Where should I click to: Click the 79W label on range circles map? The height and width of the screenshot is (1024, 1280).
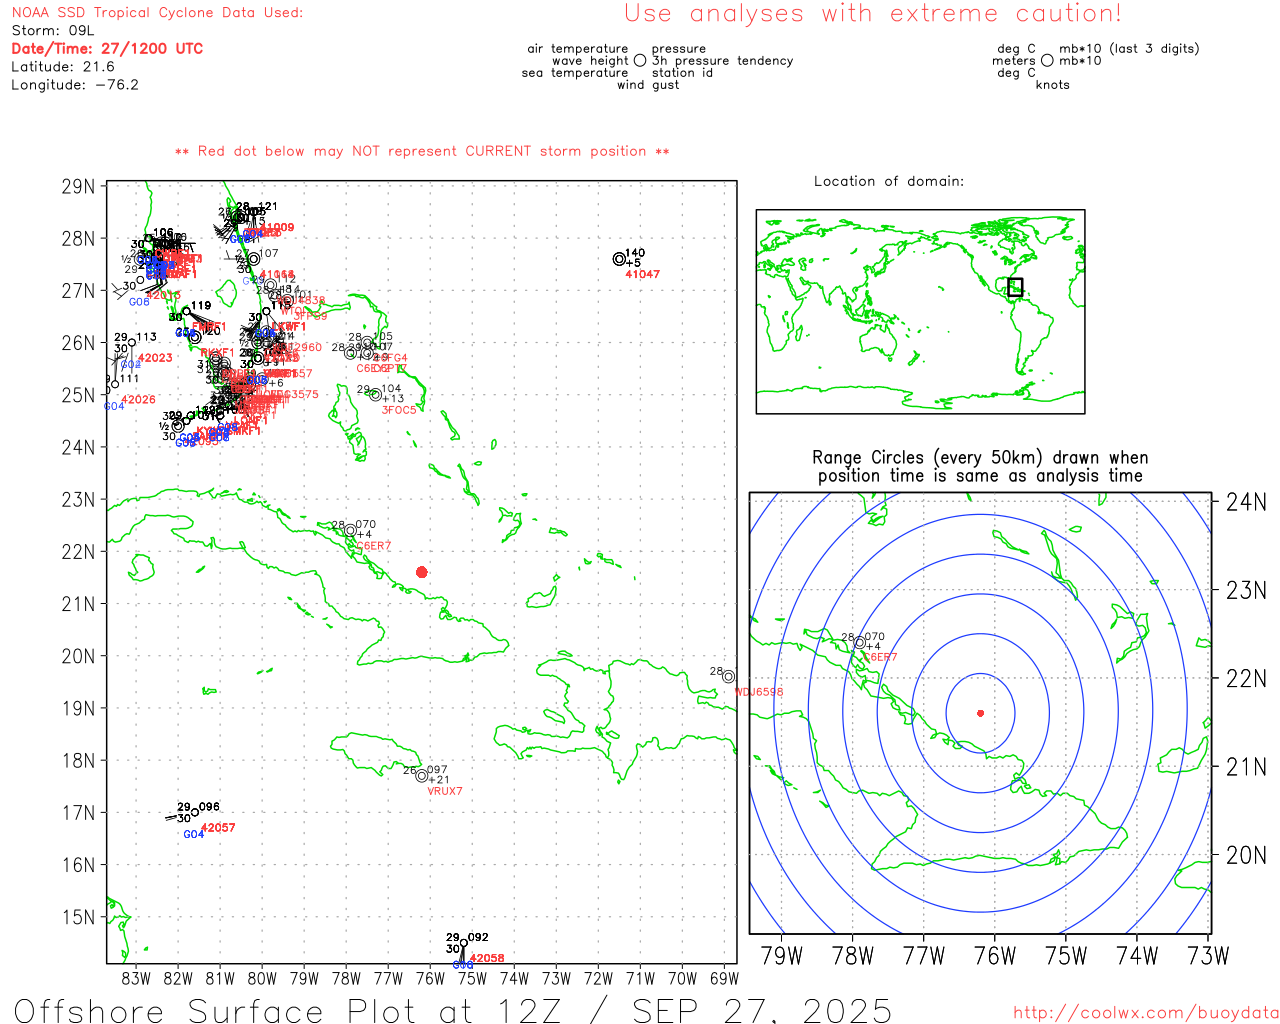[781, 956]
